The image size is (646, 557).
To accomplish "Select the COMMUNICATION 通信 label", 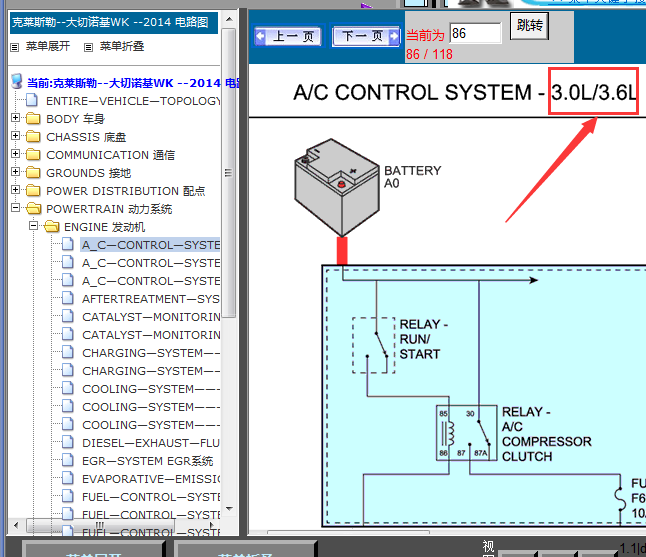I will coord(110,155).
